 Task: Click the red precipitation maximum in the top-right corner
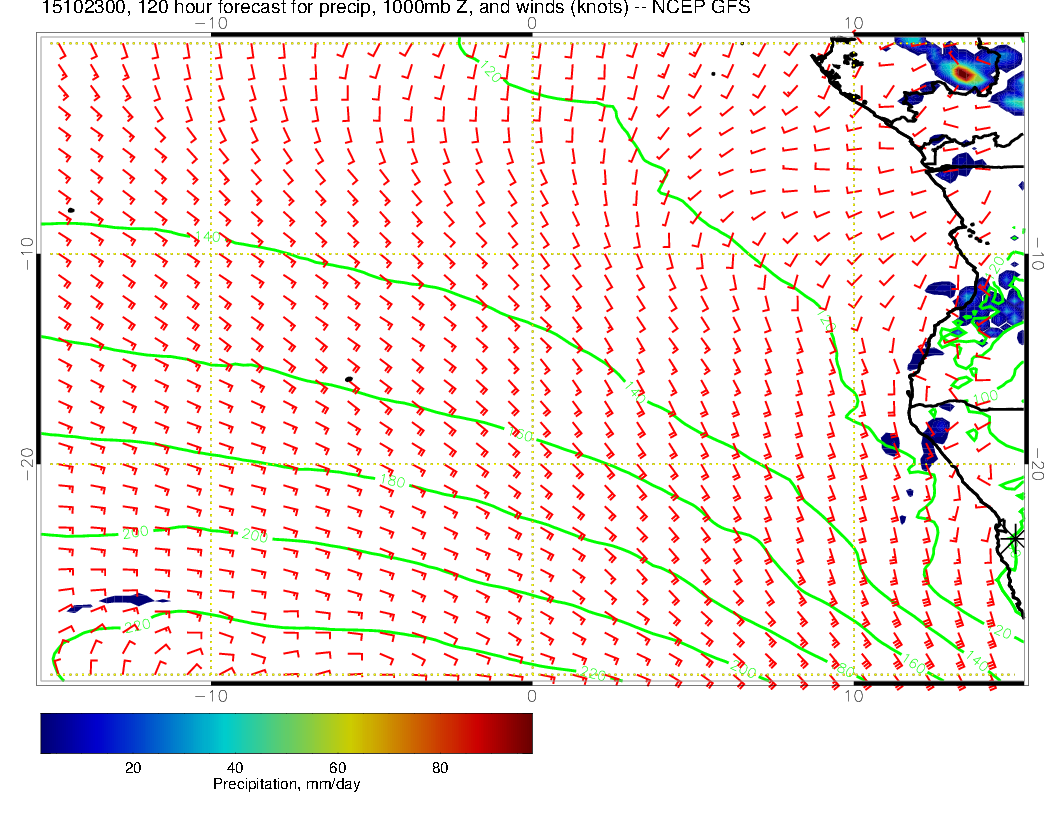963,73
